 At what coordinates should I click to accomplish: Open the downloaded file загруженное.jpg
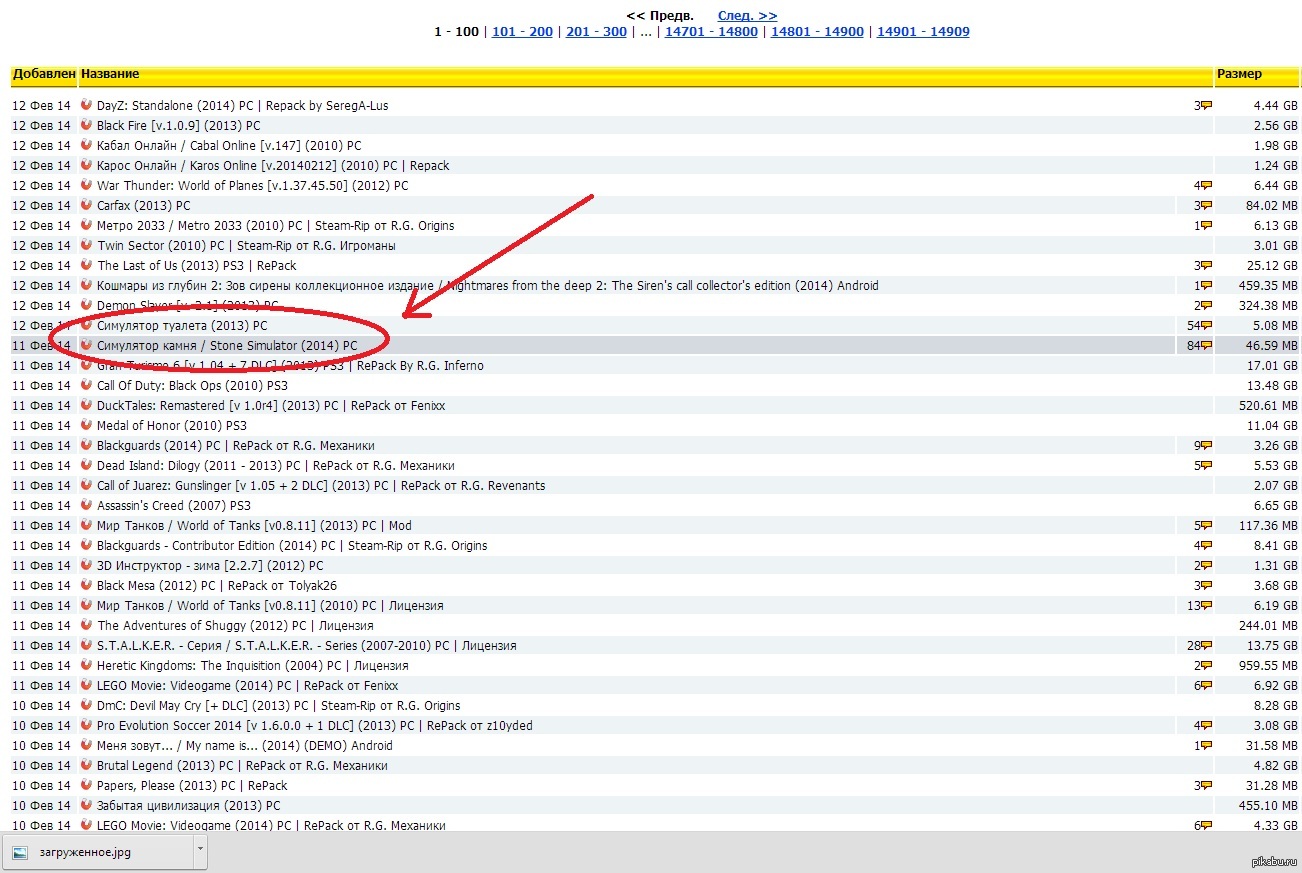coord(98,852)
